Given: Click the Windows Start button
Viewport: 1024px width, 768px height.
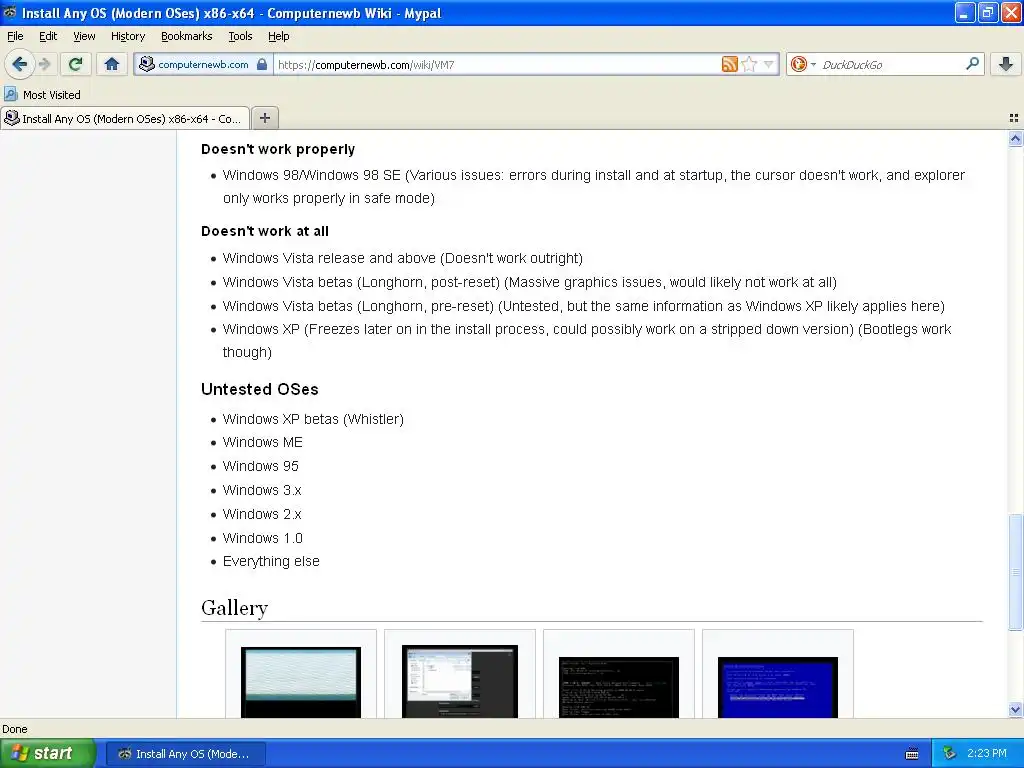Looking at the screenshot, I should 47,754.
